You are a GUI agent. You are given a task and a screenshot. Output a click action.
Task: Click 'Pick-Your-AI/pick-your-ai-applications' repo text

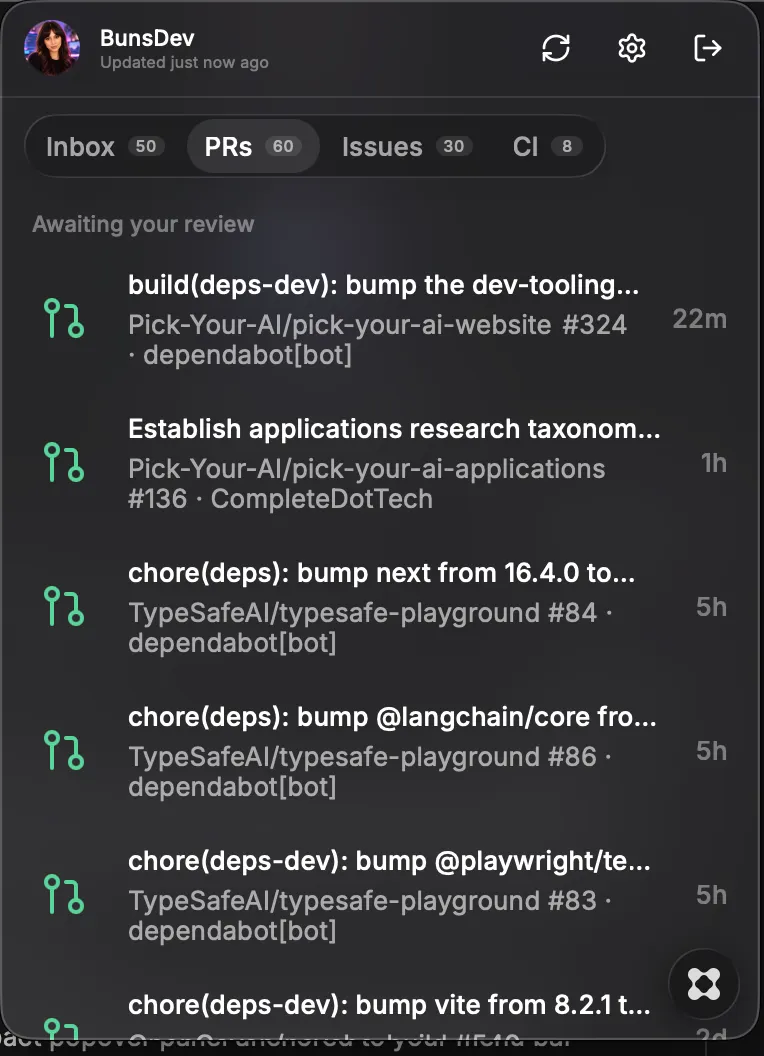[x=367, y=469]
